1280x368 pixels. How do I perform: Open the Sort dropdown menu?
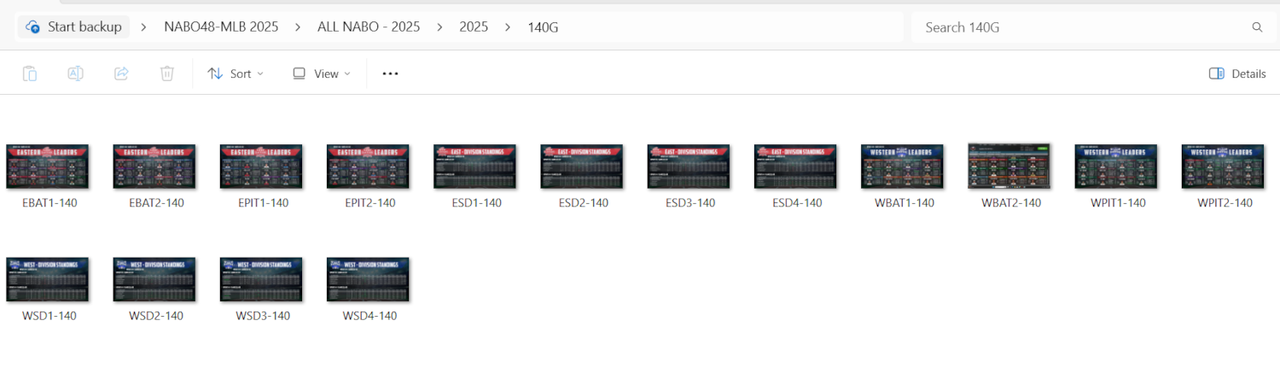235,73
